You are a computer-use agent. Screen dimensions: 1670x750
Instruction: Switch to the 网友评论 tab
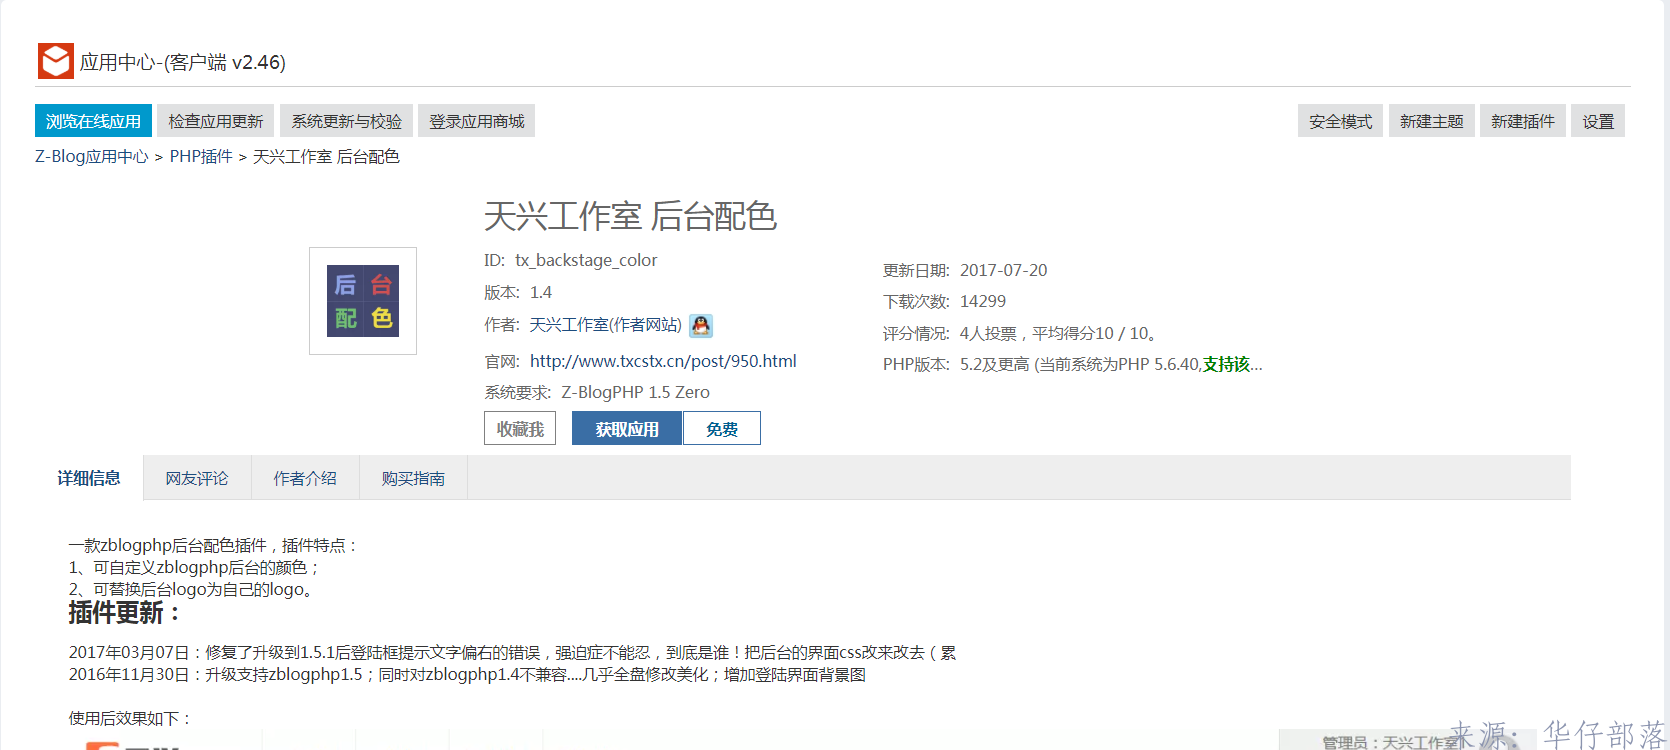pyautogui.click(x=197, y=478)
